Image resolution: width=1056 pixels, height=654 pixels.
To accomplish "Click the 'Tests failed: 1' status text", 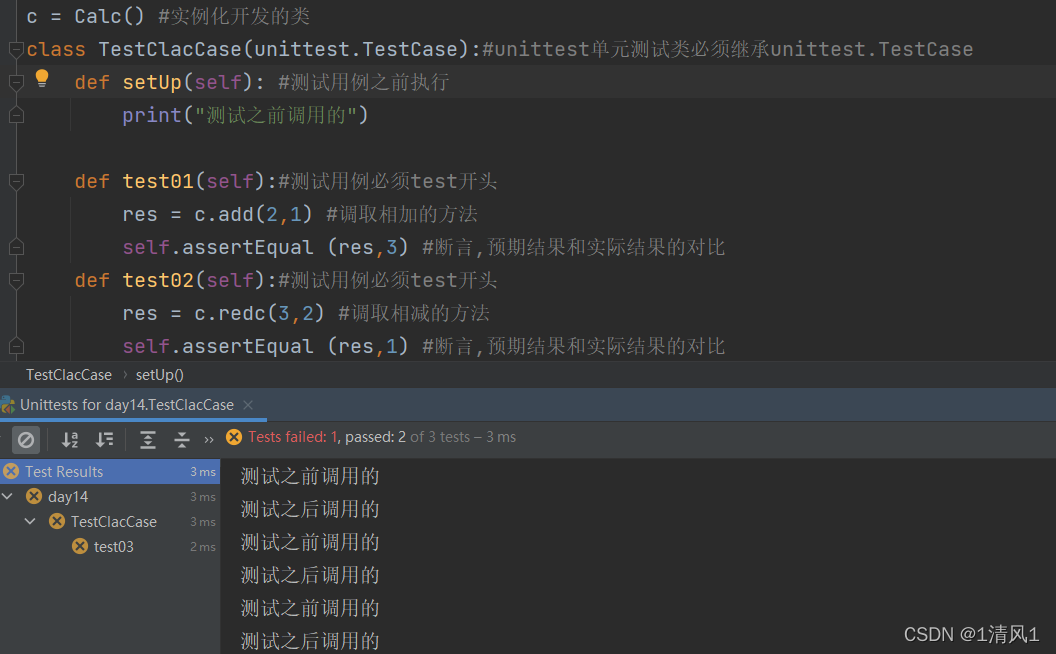I will coord(293,437).
